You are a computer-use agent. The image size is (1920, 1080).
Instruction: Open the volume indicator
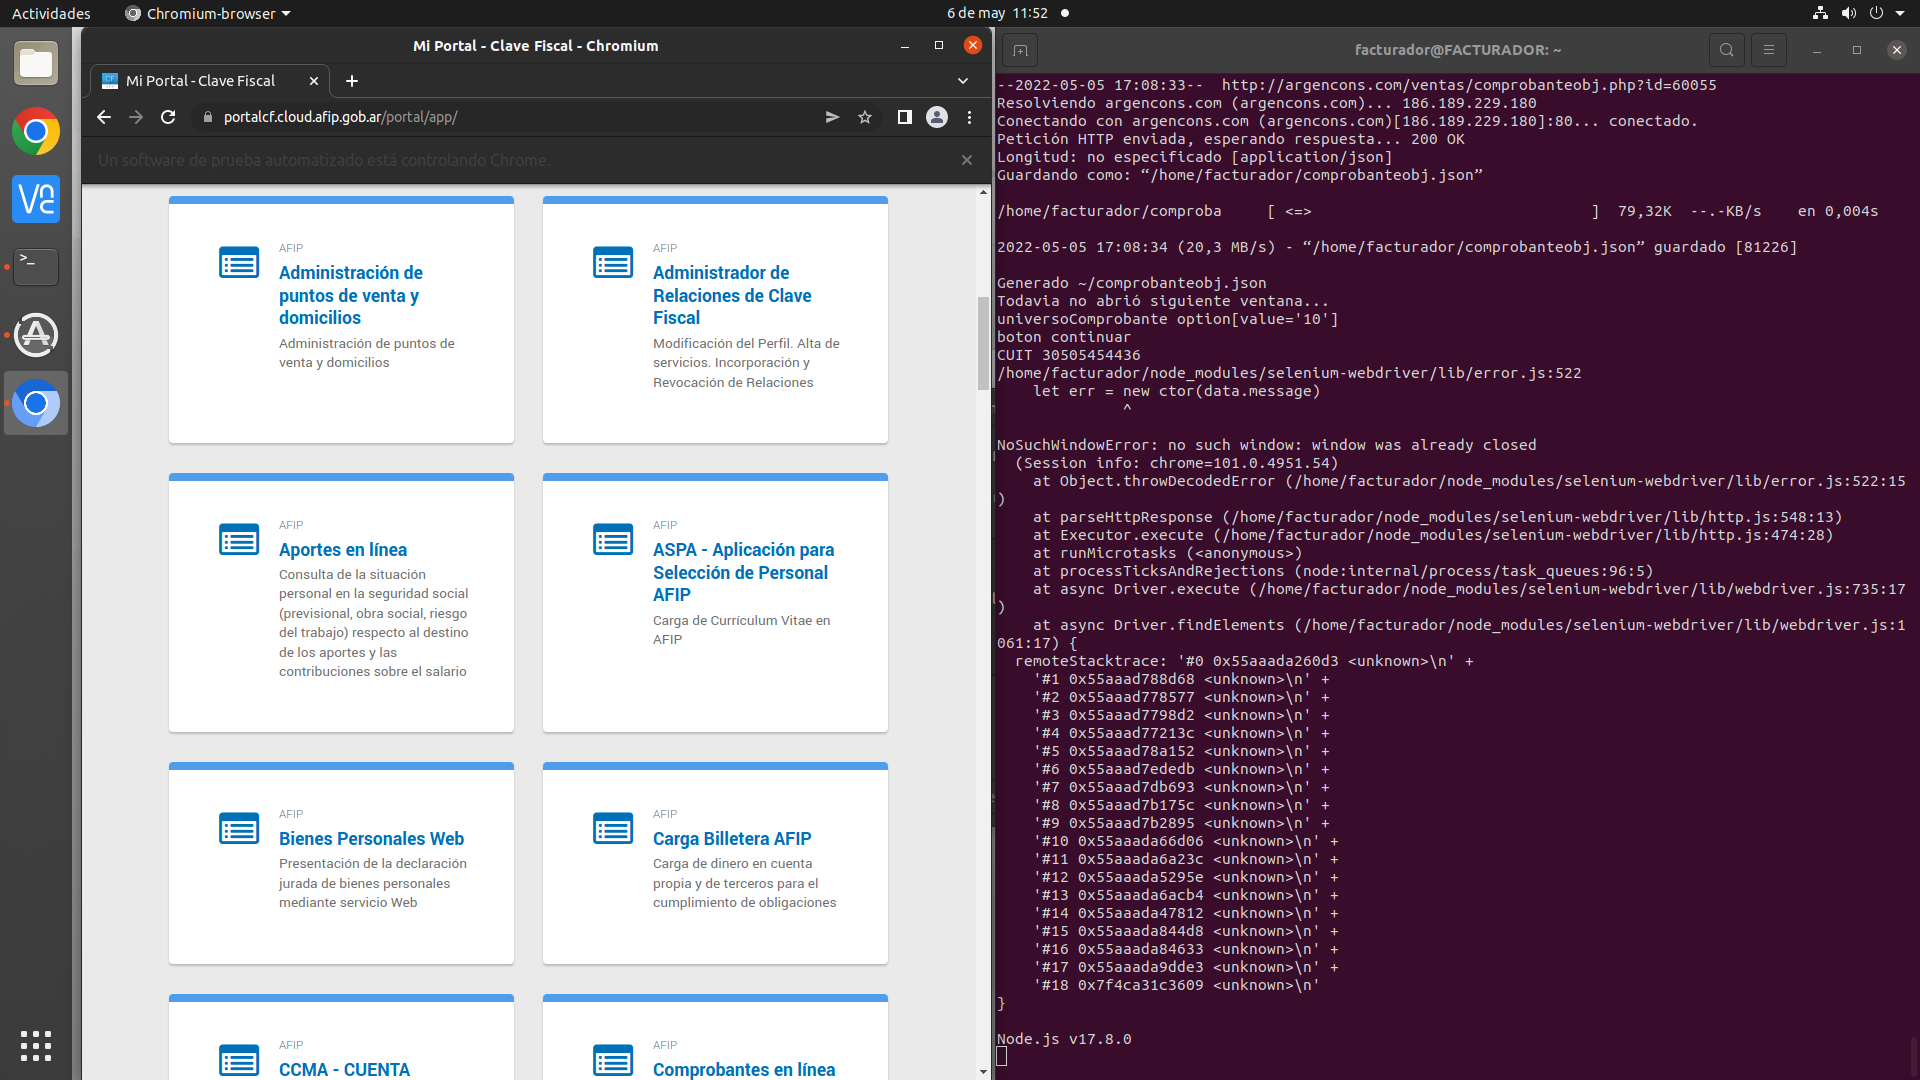1849,13
